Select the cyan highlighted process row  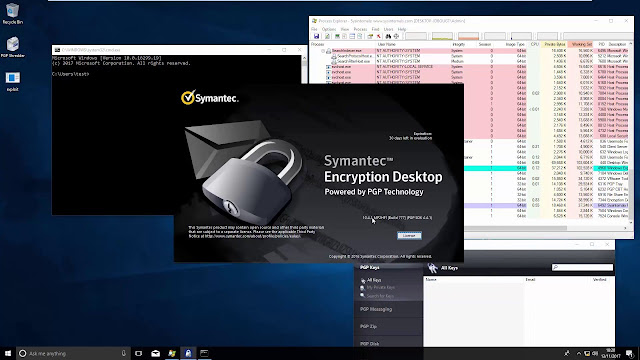click(x=546, y=168)
